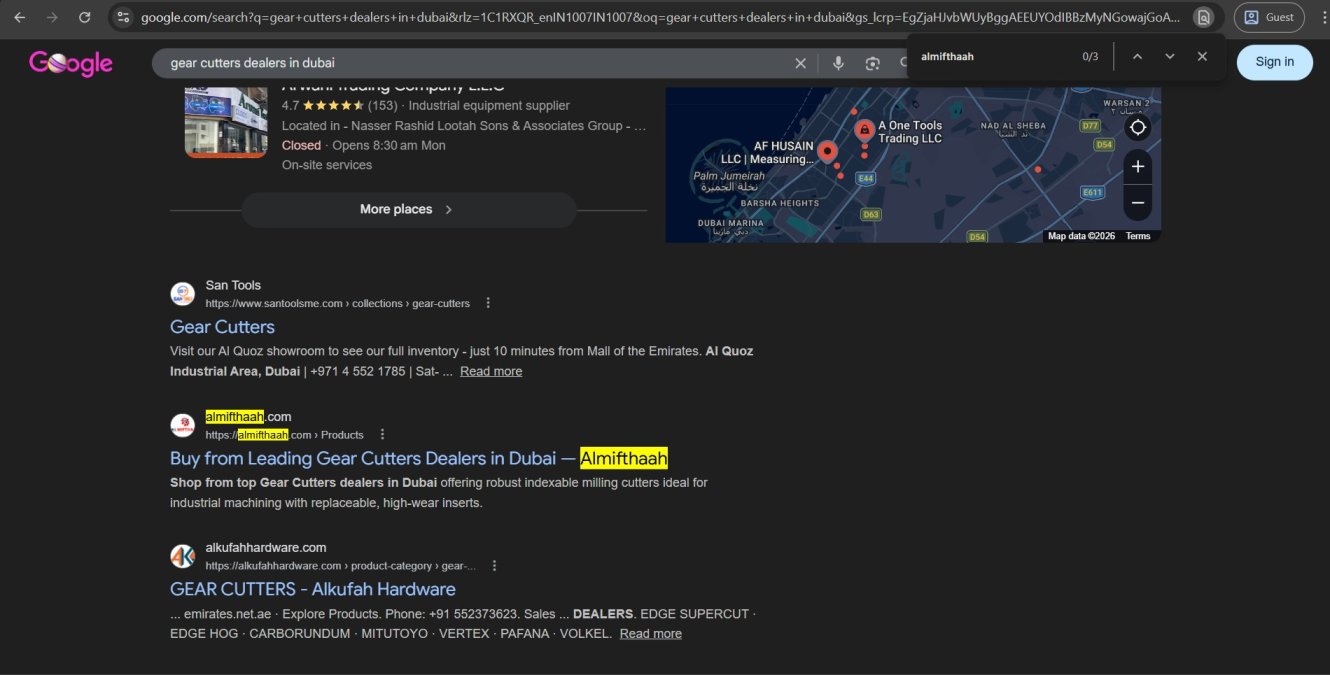Jump to next find match

point(1169,57)
